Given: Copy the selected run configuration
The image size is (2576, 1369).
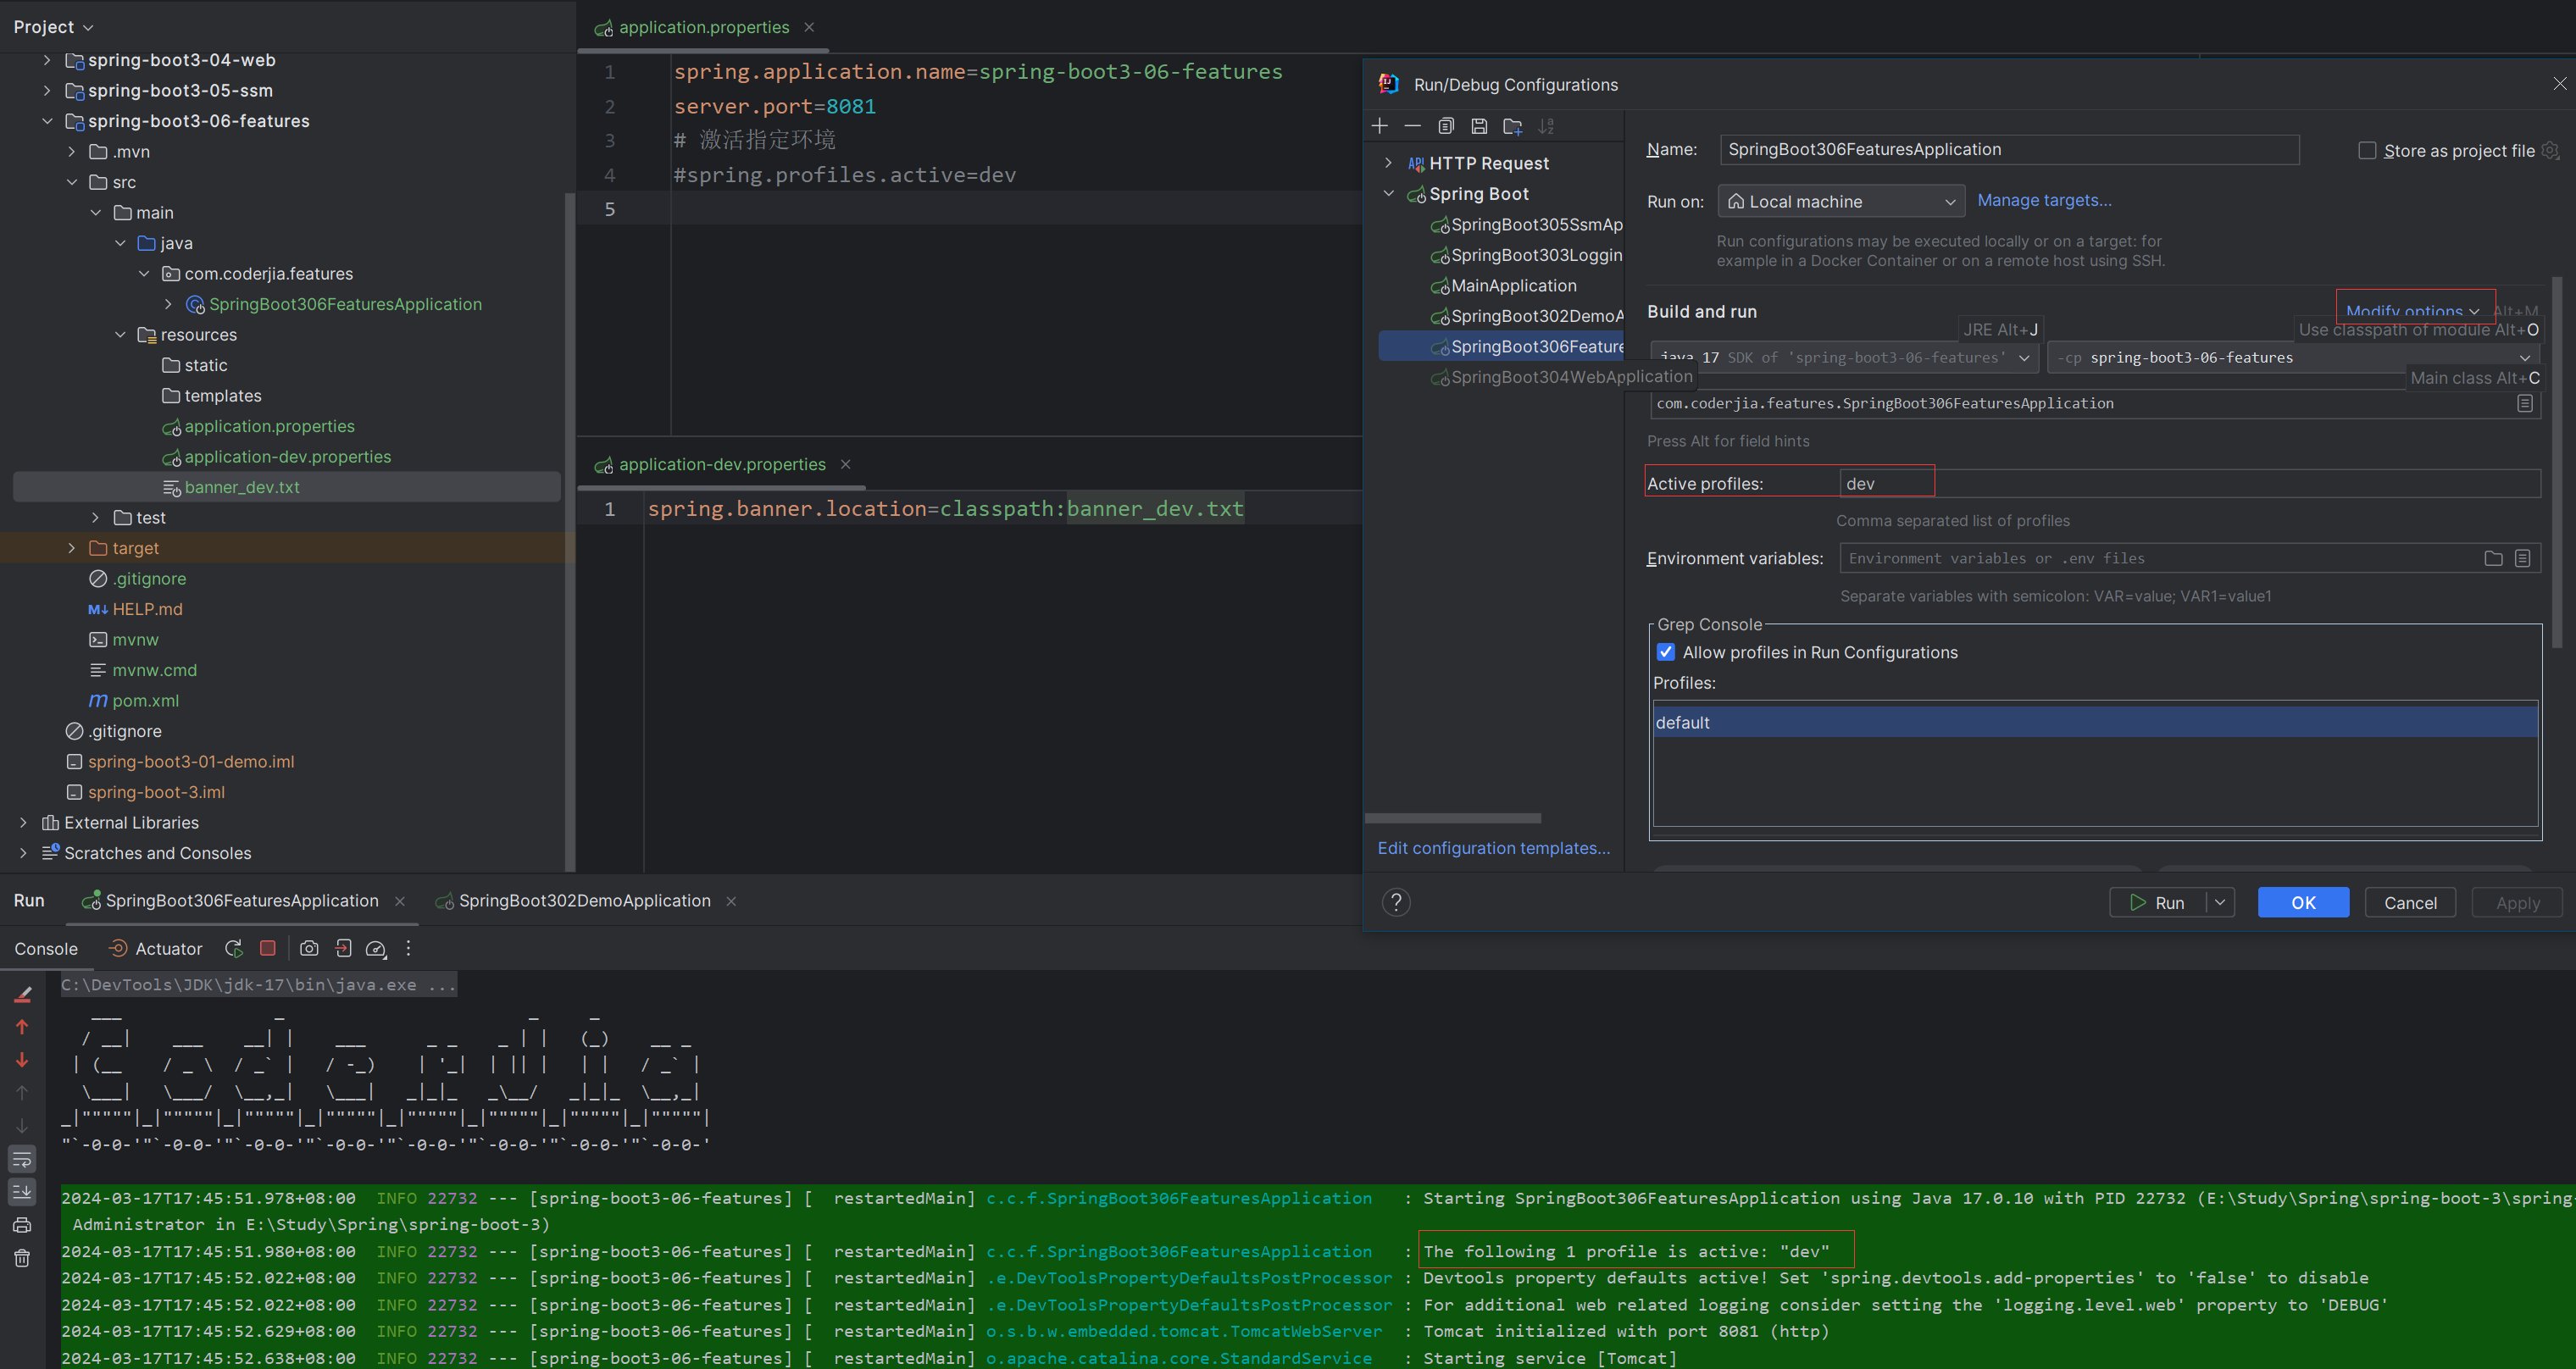Looking at the screenshot, I should click(x=1446, y=126).
